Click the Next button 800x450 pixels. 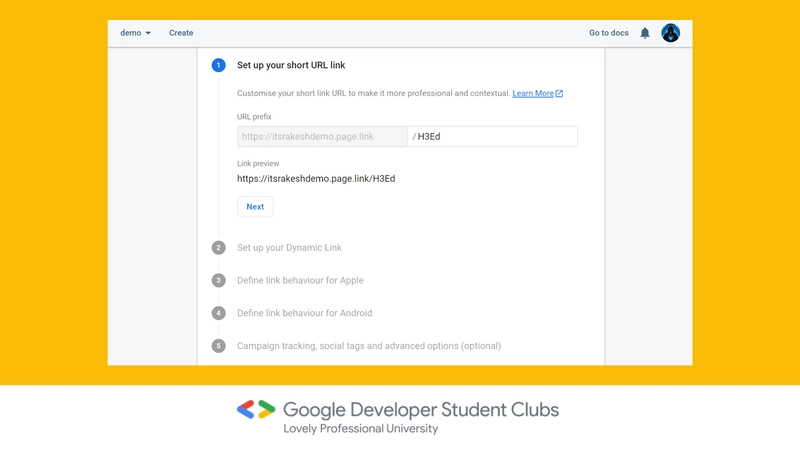[255, 207]
